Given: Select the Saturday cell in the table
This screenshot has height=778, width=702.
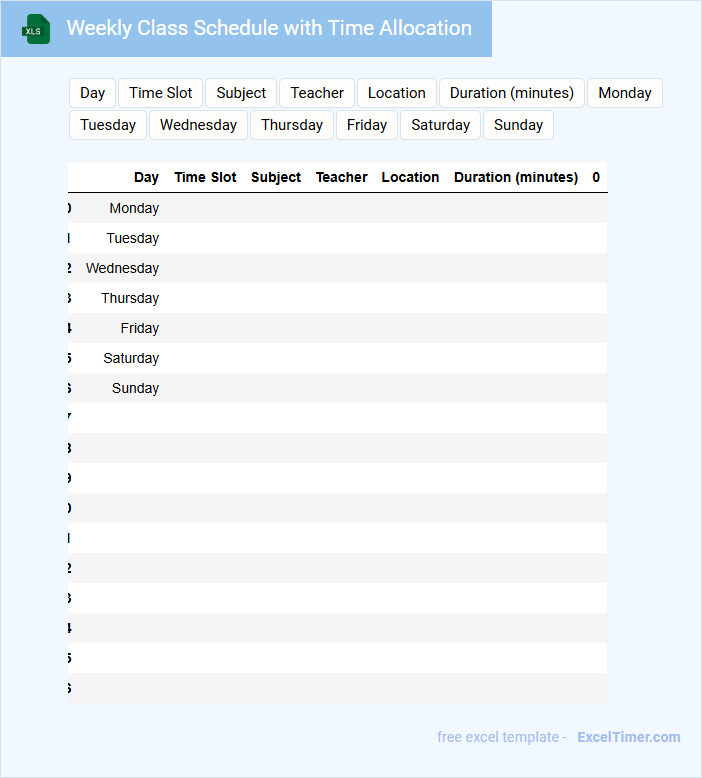Looking at the screenshot, I should pyautogui.click(x=131, y=358).
